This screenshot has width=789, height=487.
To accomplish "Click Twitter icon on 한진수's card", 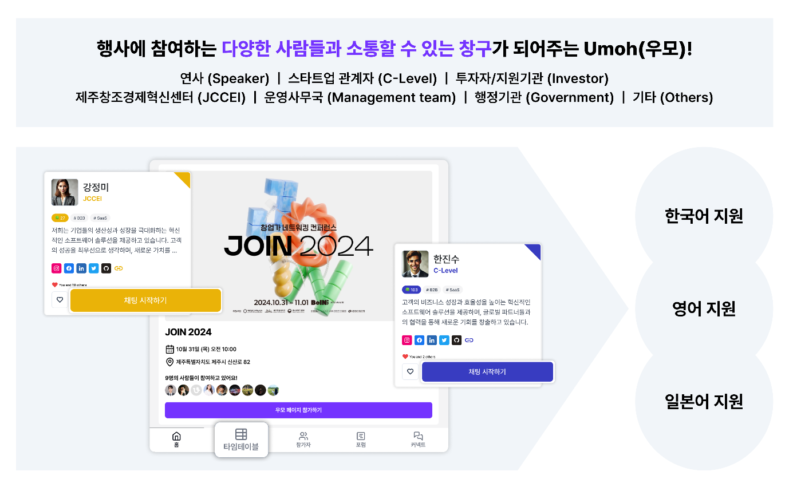I will click(444, 340).
